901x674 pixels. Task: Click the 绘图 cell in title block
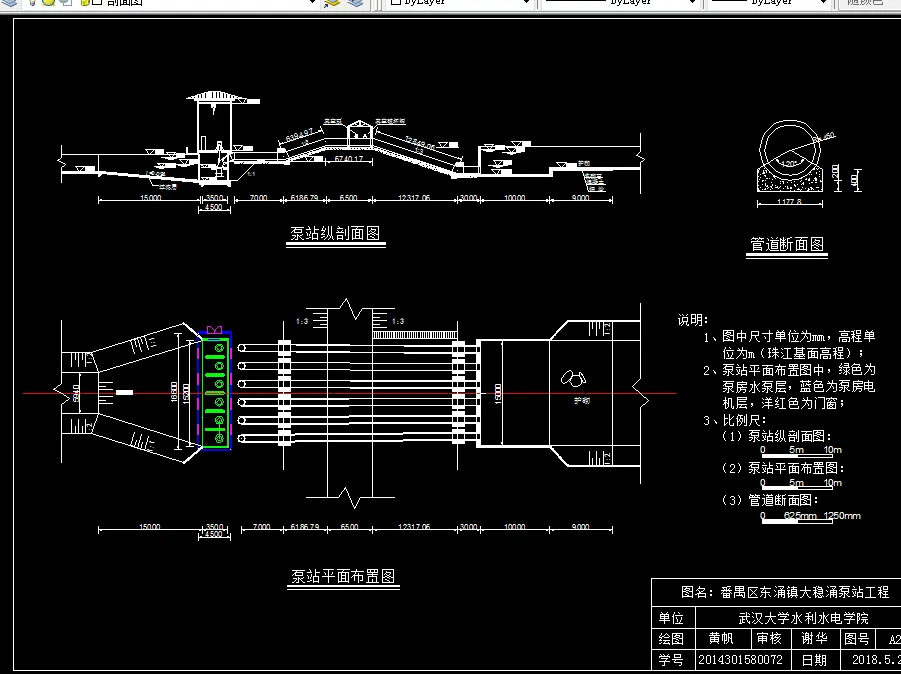coord(671,639)
